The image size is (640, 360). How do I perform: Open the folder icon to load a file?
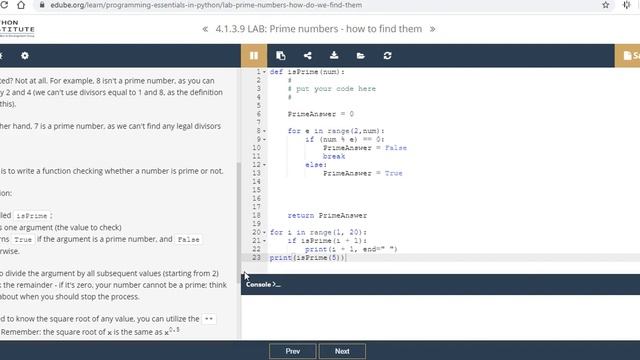tap(360, 56)
